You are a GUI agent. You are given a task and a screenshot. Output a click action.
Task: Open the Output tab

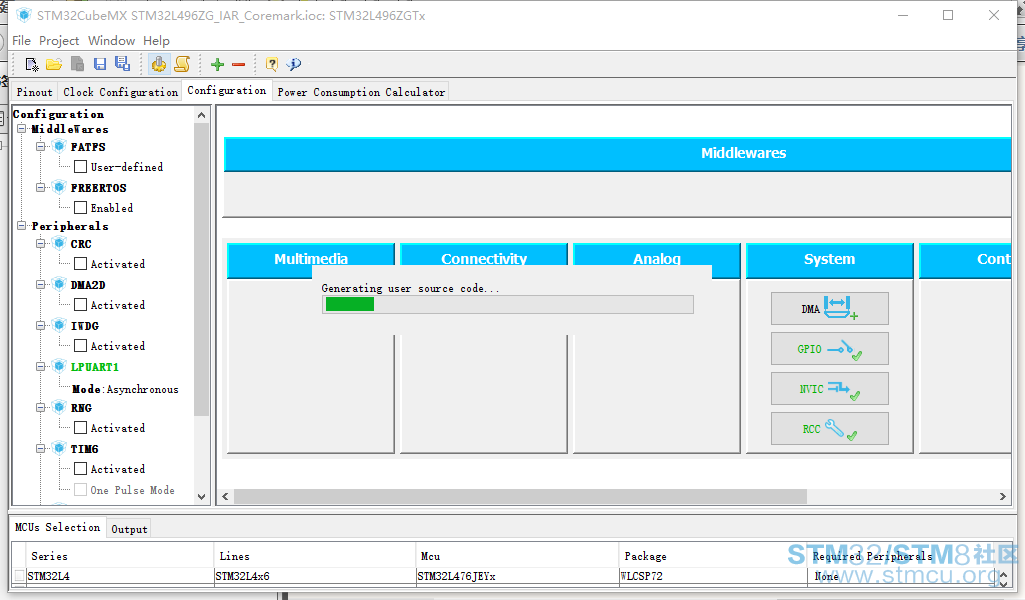point(129,529)
